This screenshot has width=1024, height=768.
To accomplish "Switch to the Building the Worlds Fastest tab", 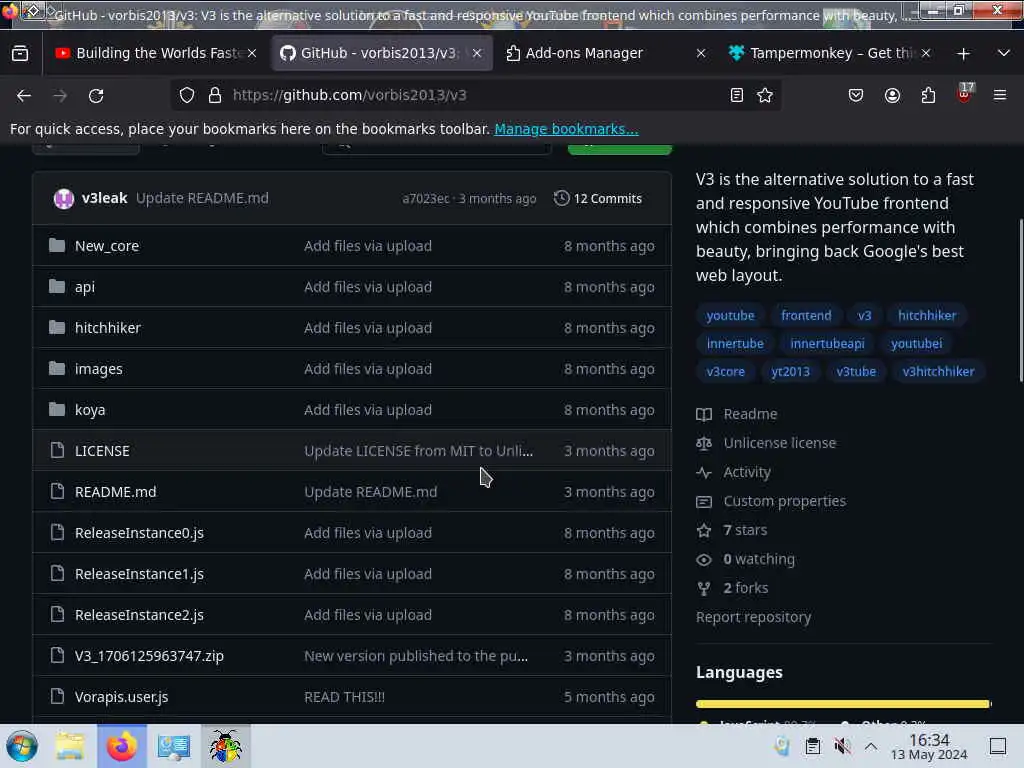I will (157, 53).
